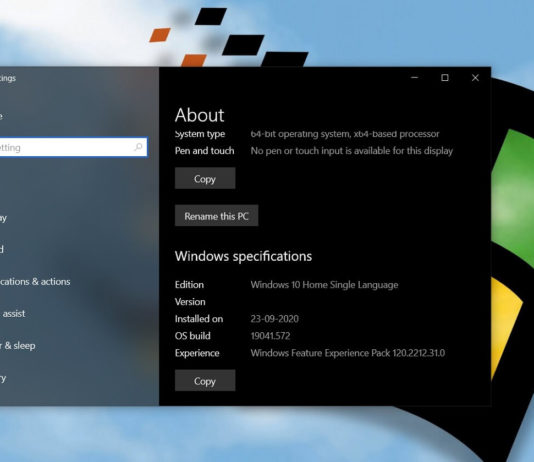
Task: Close the Settings window
Action: (475, 78)
